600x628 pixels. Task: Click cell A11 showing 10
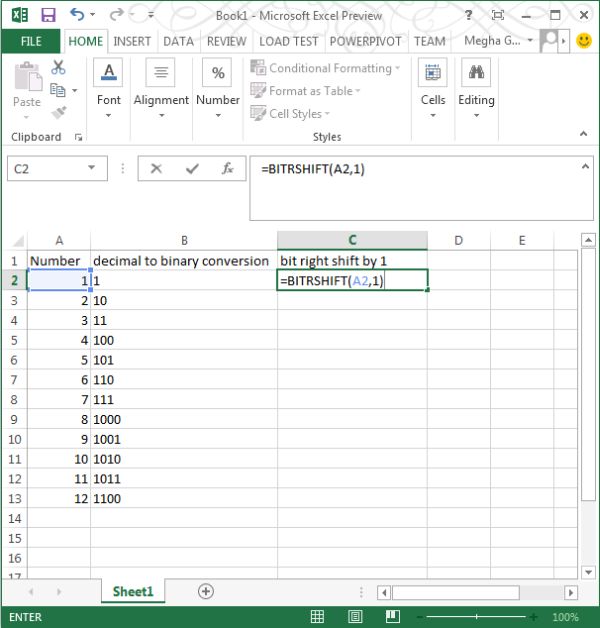coord(59,459)
